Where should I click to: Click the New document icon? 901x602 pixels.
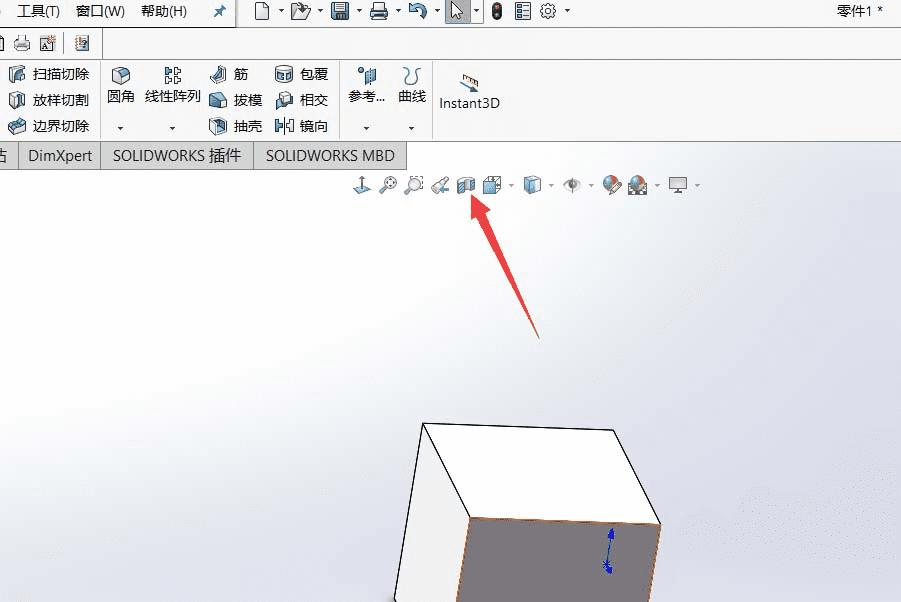tap(262, 11)
